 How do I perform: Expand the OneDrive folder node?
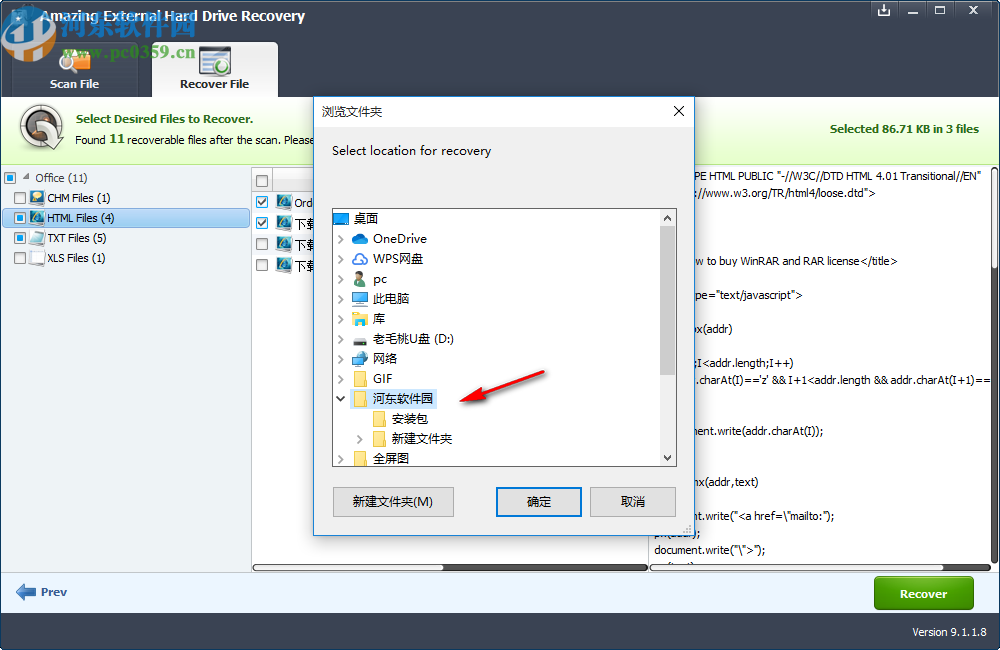[341, 239]
